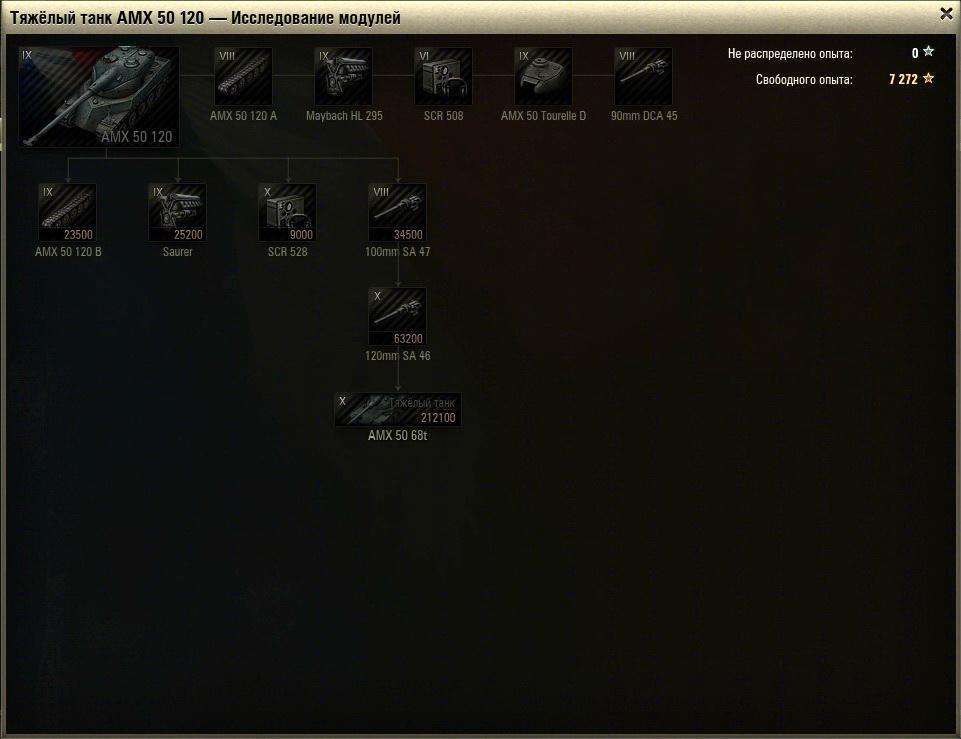Screen dimensions: 961x739
Task: Research the AMX 50 120 B suspension
Action: tap(67, 213)
